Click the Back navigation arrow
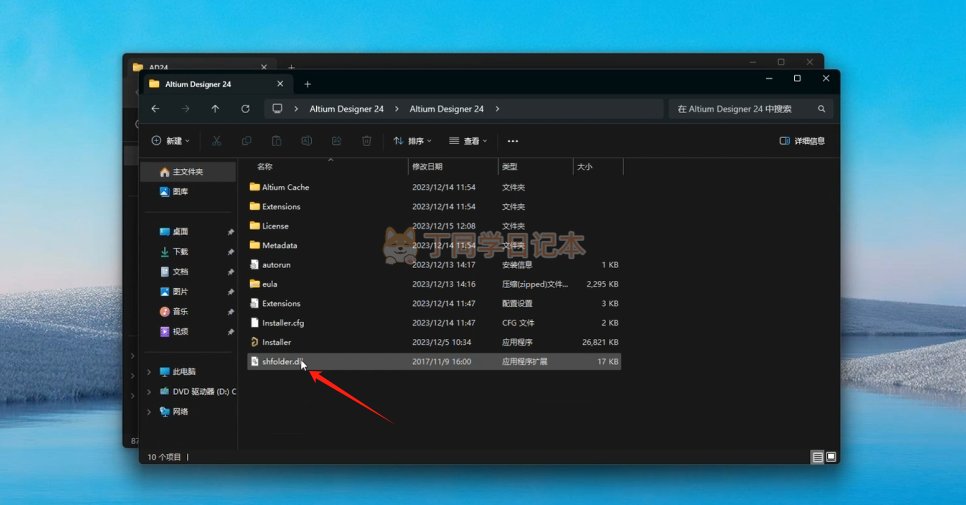 155,109
